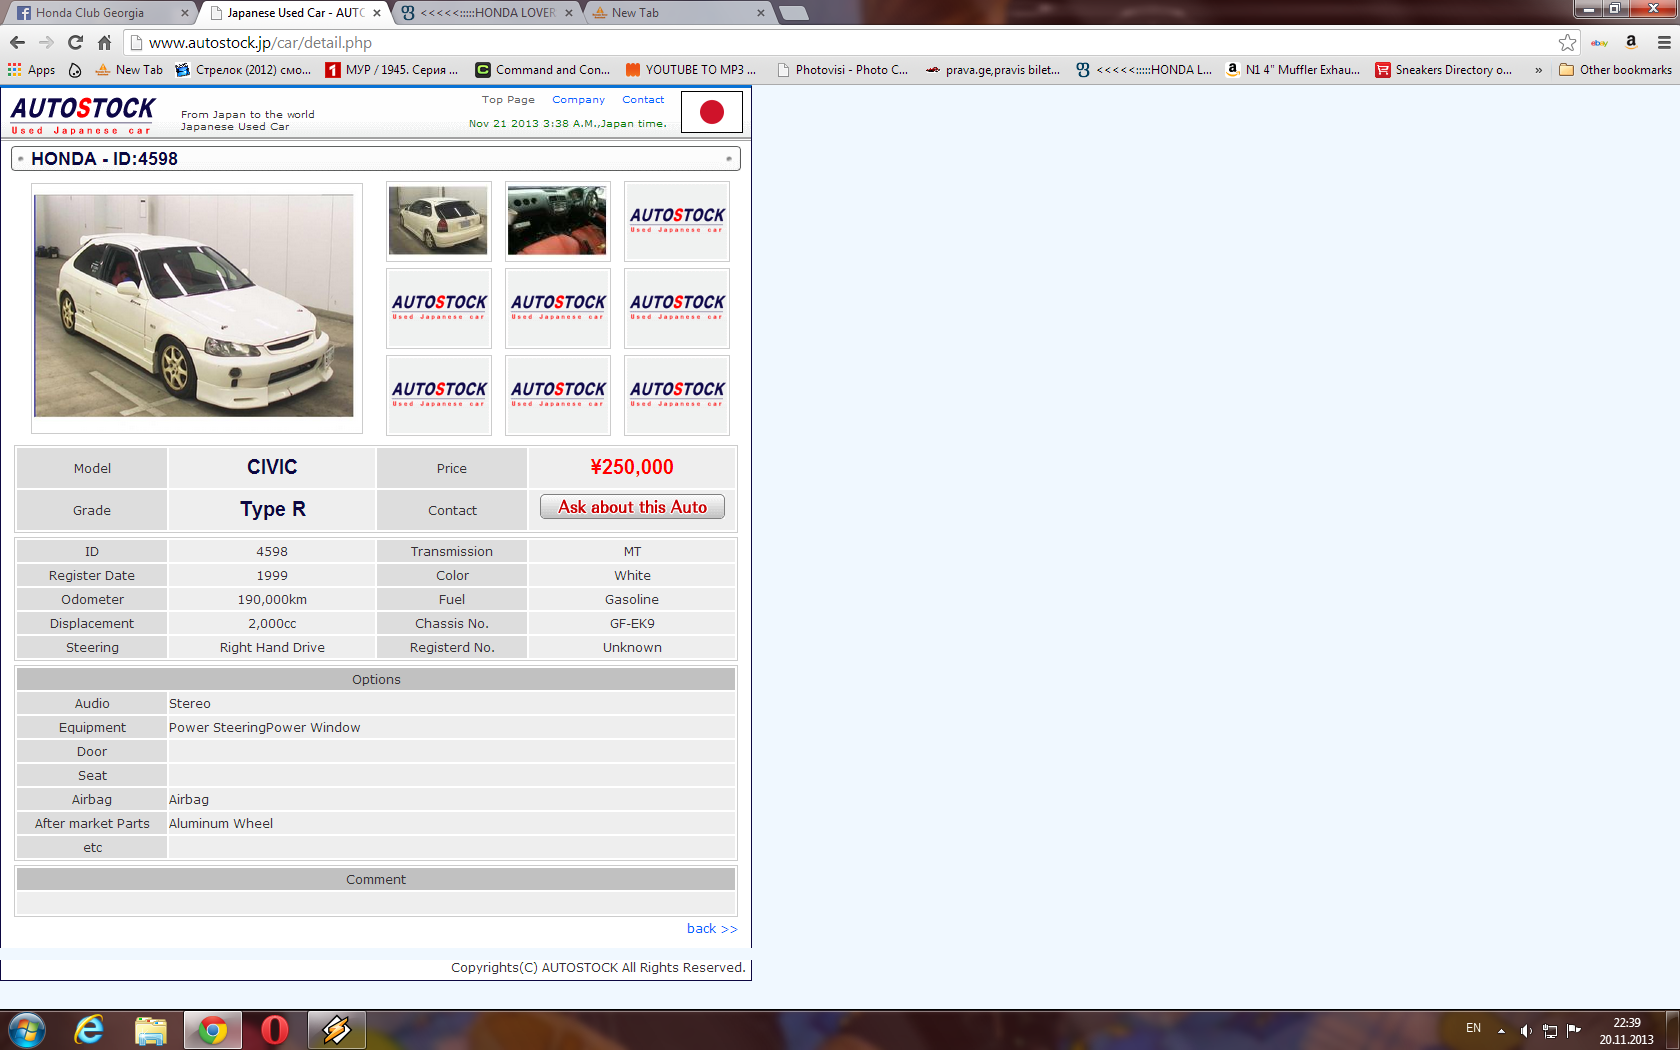Viewport: 1680px width, 1050px height.
Task: Open the prava.ge bookmark
Action: coord(993,70)
